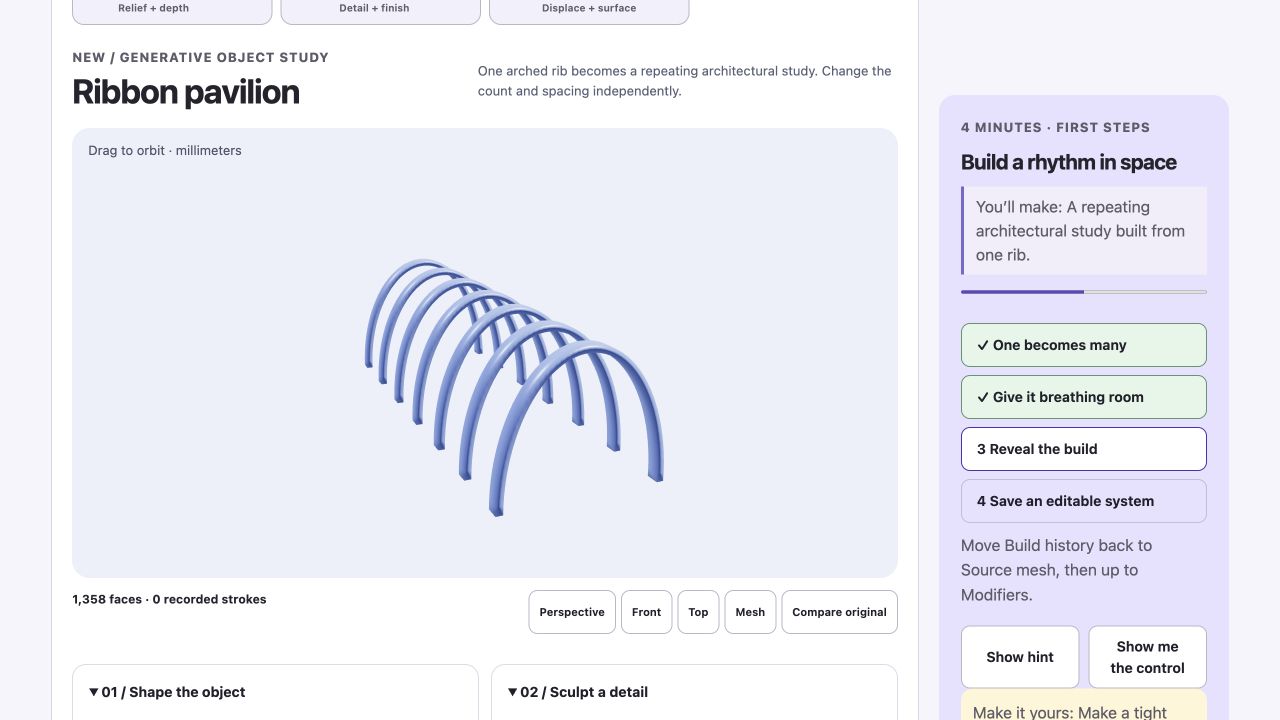Switch to Top view
1280x720 pixels.
(x=699, y=612)
